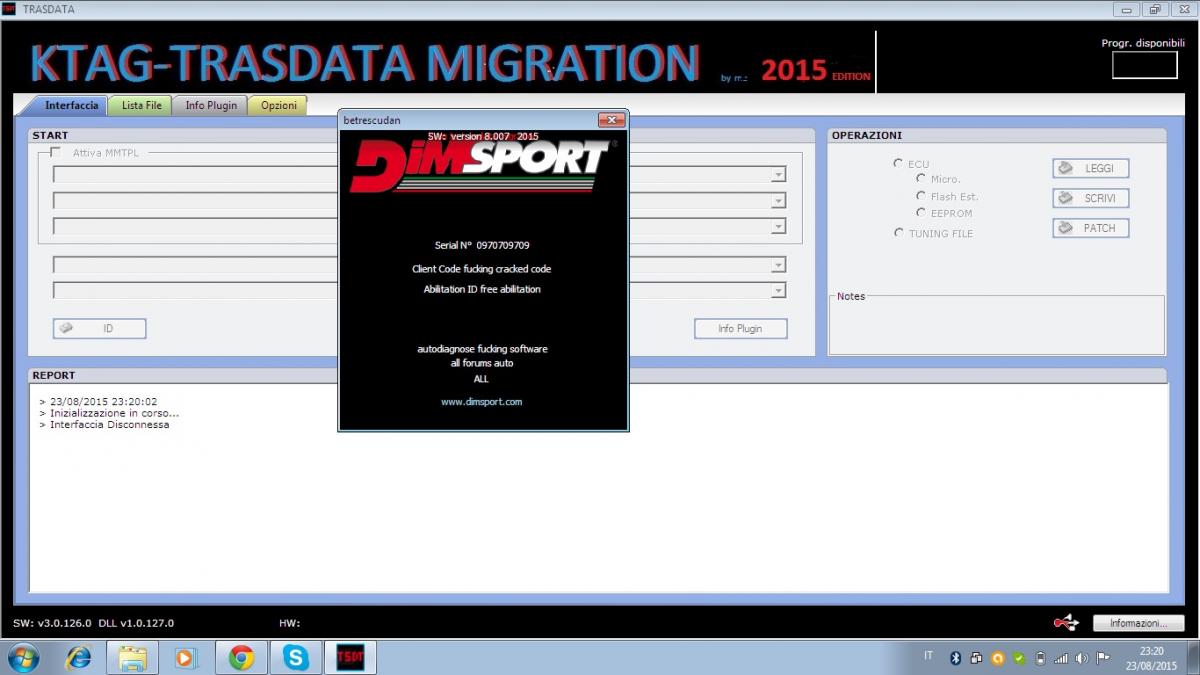The image size is (1200, 675).
Task: Open Windows Explorer from taskbar
Action: click(x=132, y=657)
